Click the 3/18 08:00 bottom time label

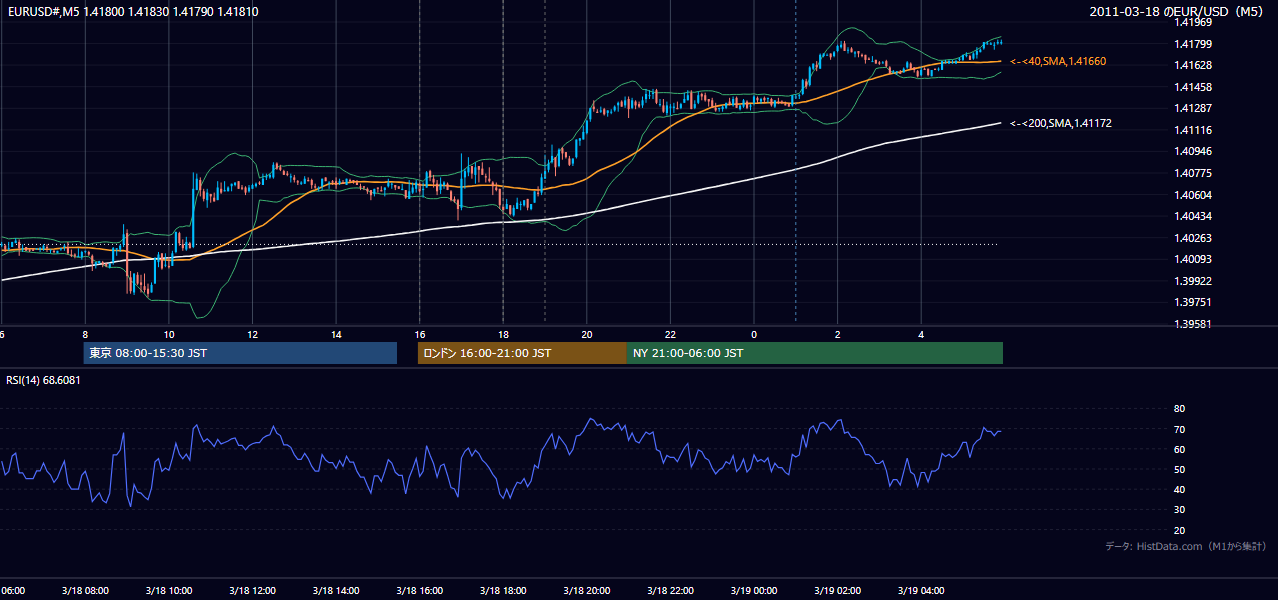84,590
